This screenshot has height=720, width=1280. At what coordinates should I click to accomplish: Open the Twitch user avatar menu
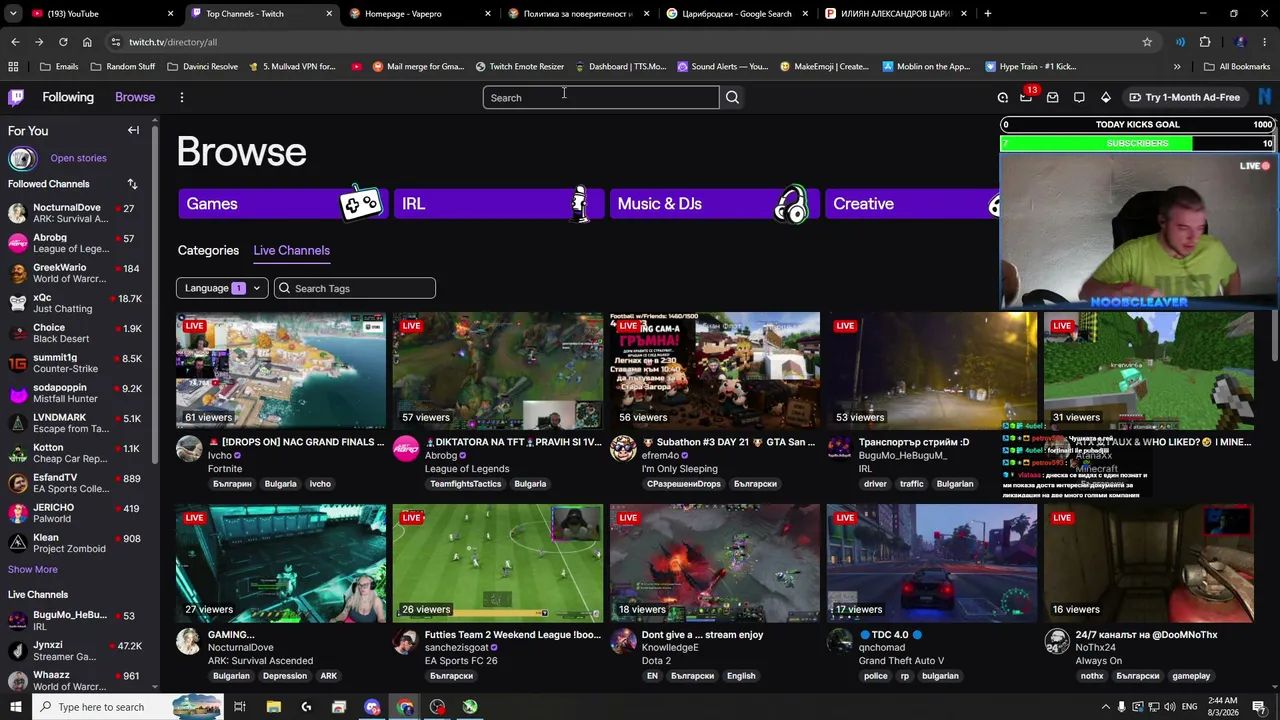pos(1265,97)
